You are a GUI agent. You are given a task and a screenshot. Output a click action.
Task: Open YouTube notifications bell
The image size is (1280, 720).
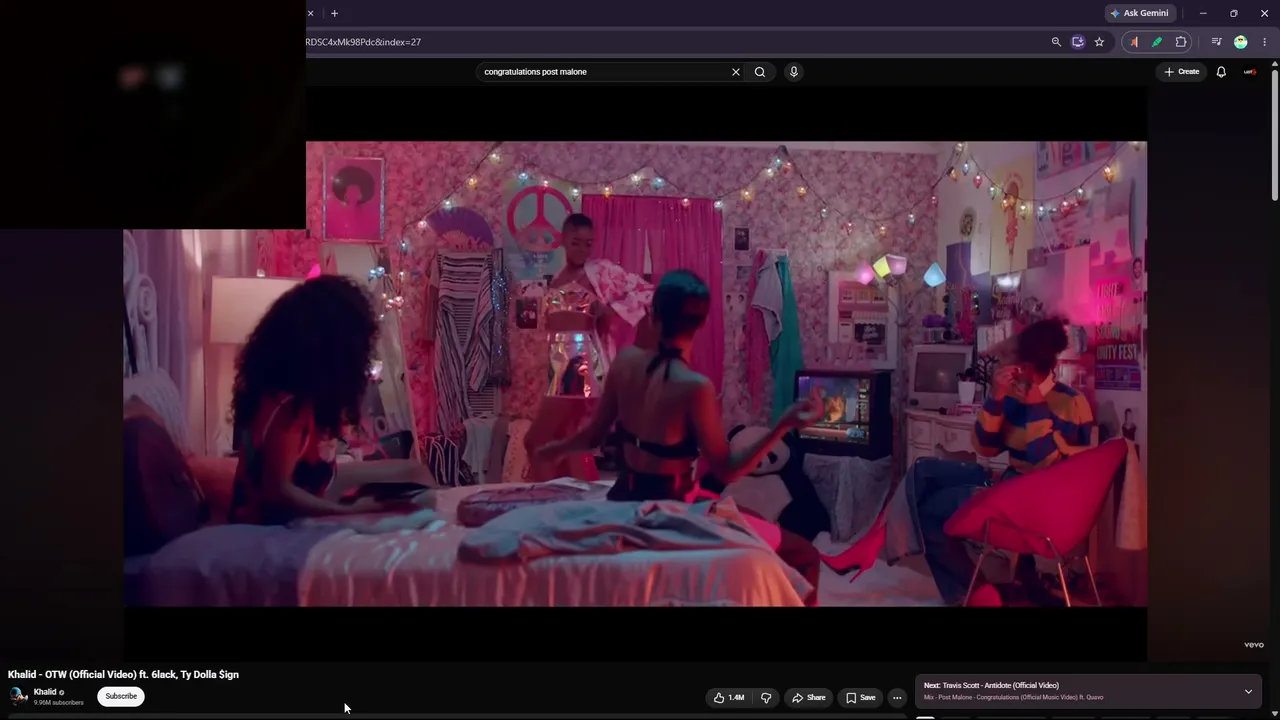pos(1221,72)
